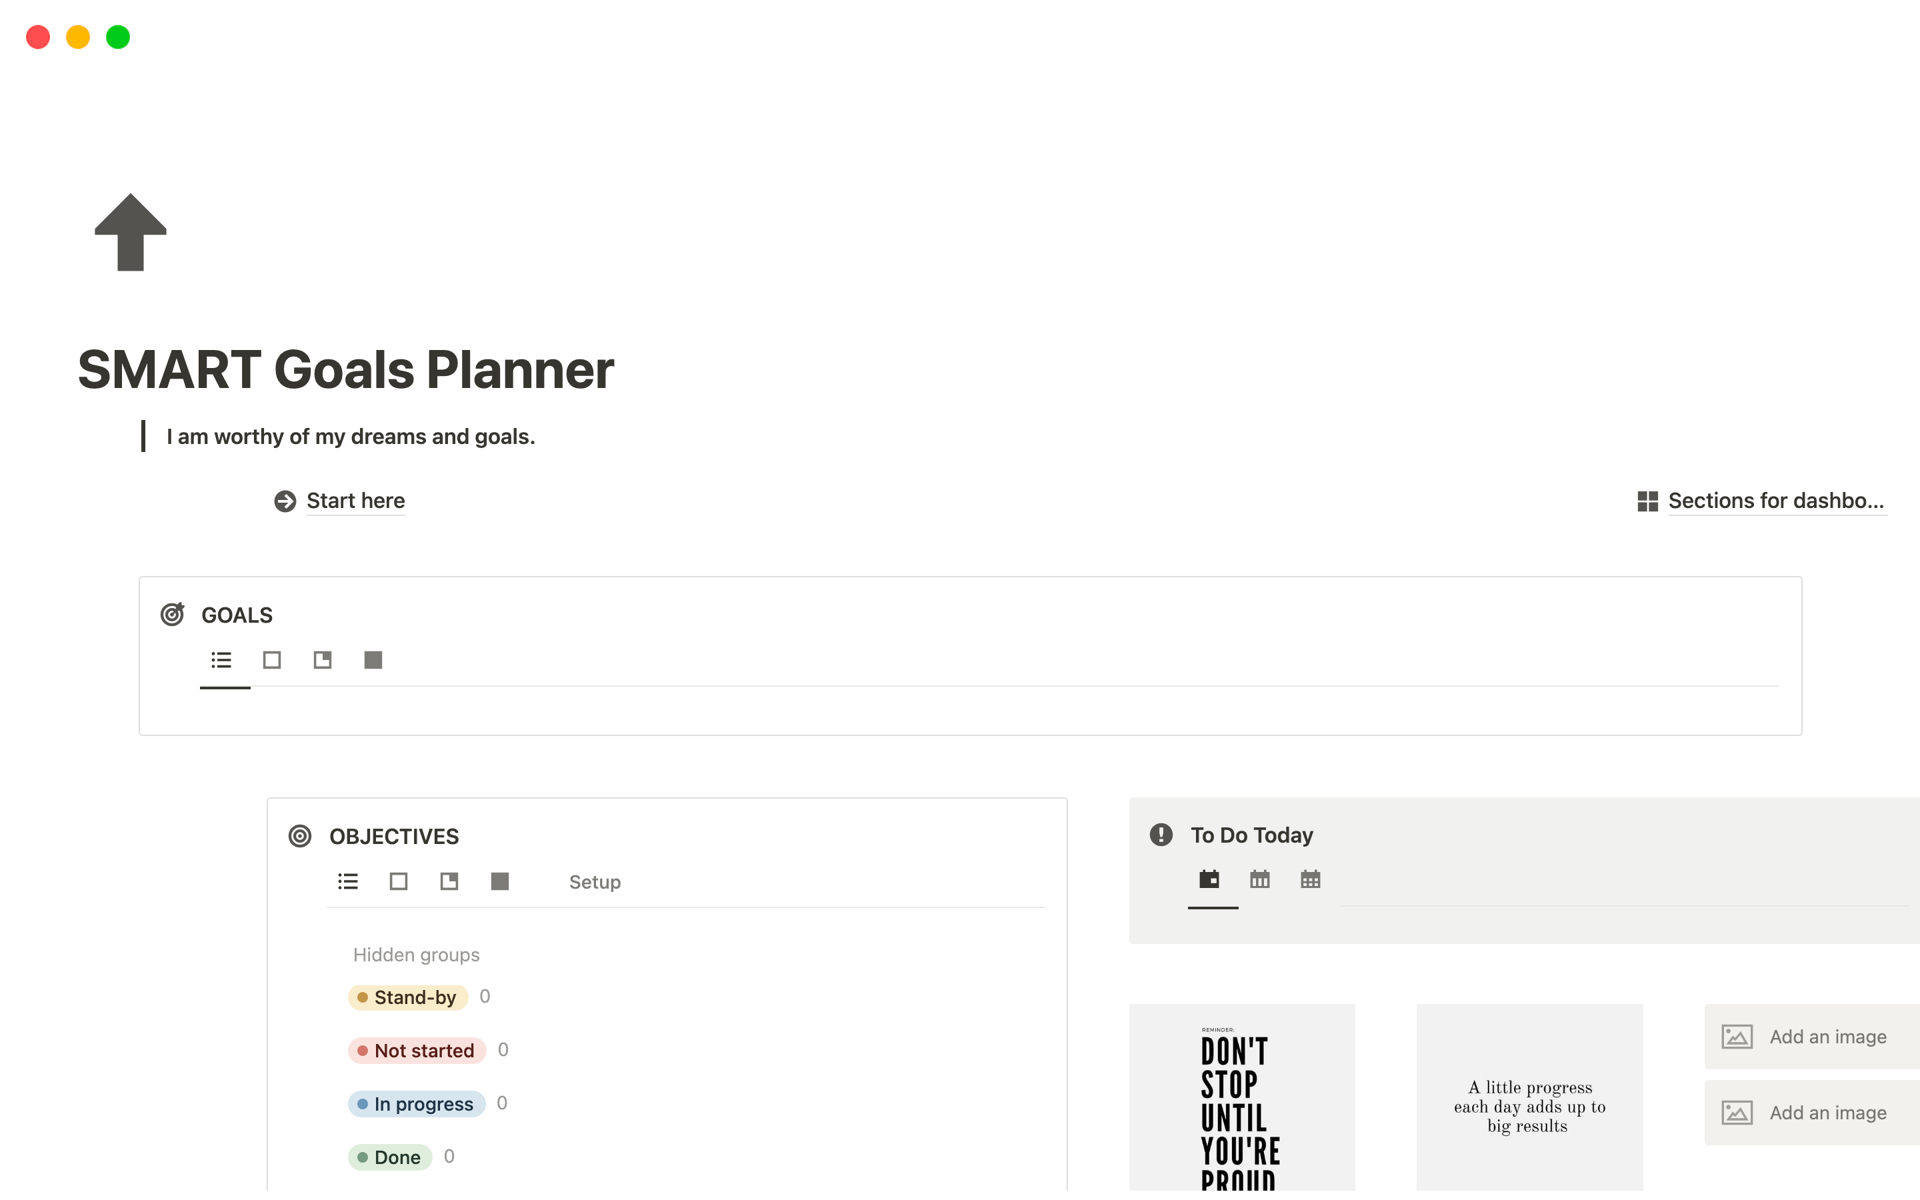
Task: Select the list view icon in GOALS
Action: pos(221,659)
